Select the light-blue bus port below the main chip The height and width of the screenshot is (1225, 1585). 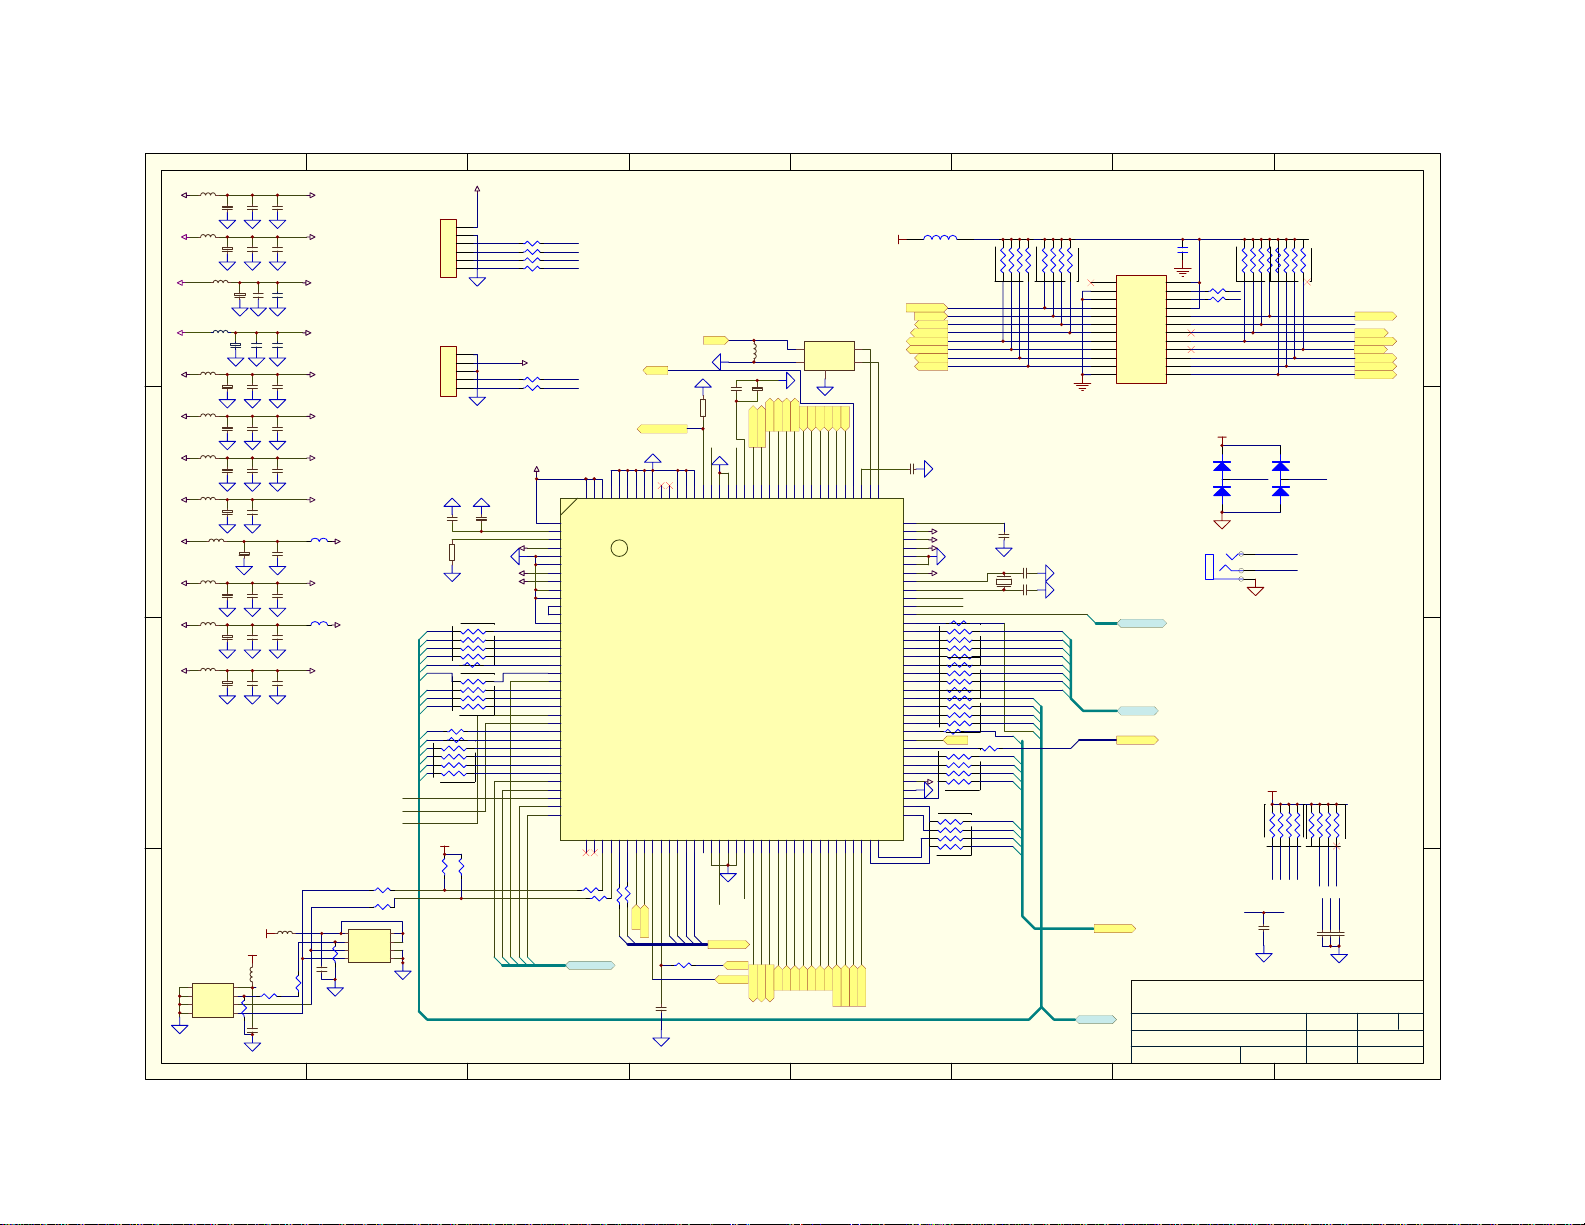591,965
